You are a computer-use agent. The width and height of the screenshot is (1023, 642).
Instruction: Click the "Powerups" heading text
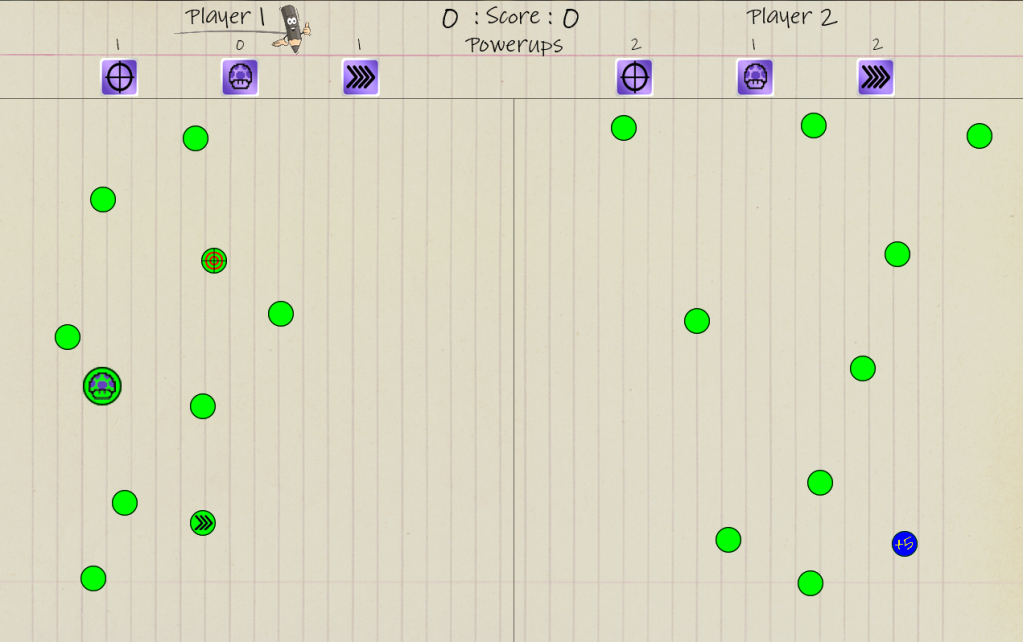pos(514,45)
